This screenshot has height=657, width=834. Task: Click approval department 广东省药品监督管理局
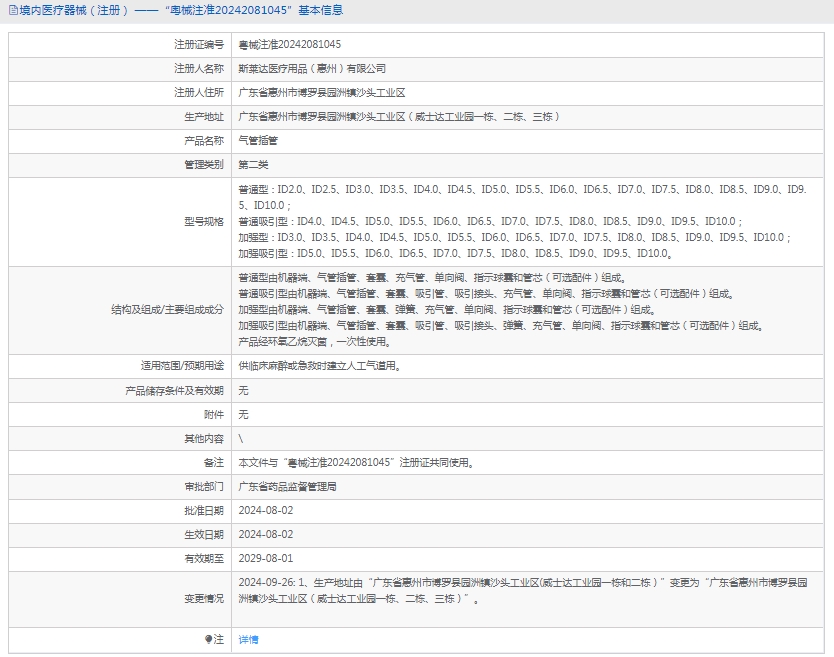click(x=287, y=486)
